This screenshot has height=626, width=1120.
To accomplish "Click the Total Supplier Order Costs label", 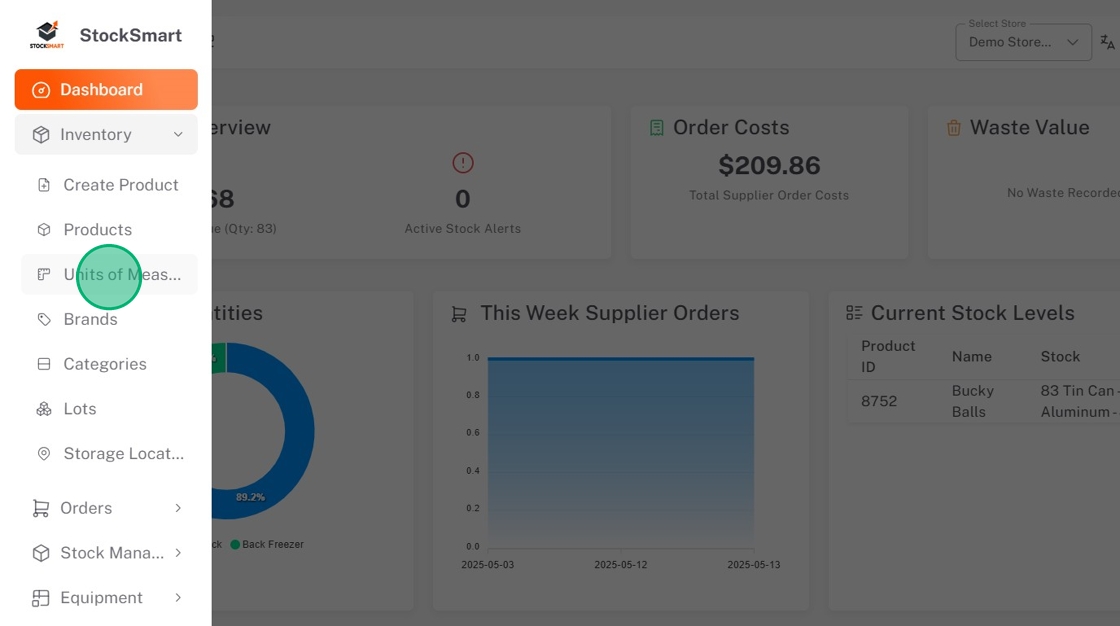I will click(x=769, y=195).
